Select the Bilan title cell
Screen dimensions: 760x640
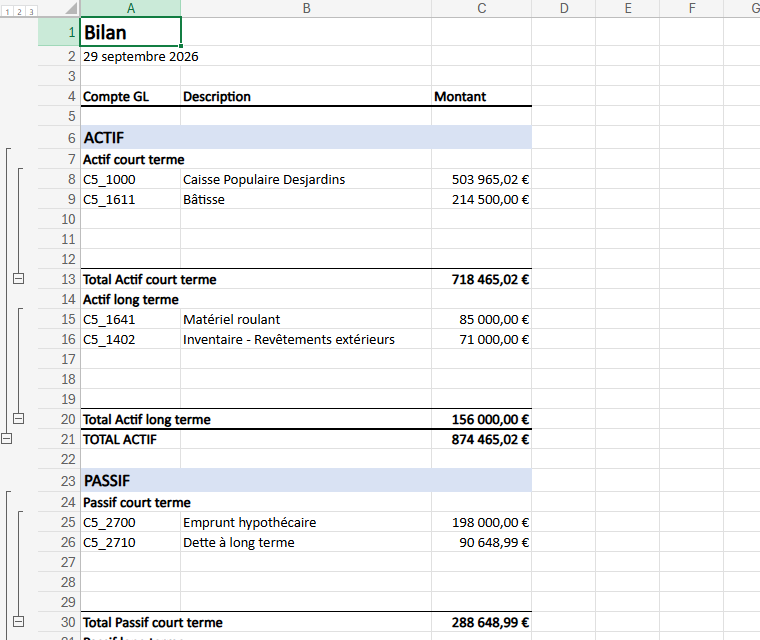pos(130,32)
